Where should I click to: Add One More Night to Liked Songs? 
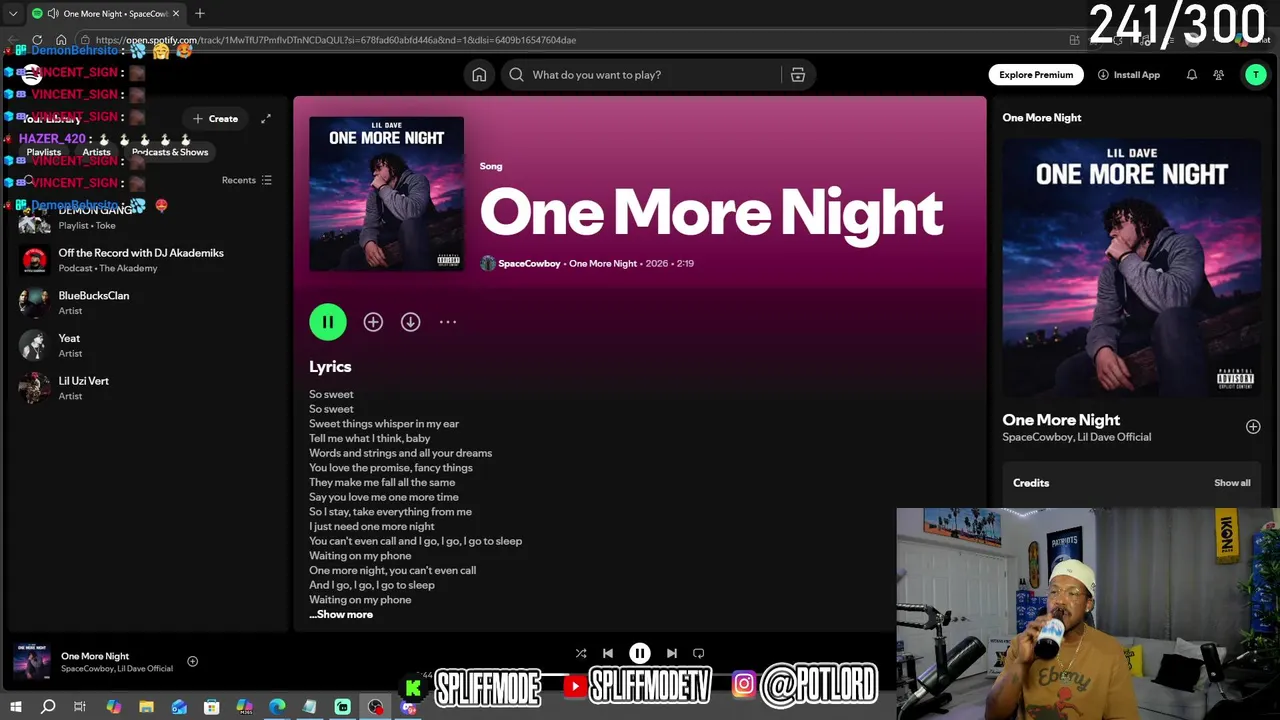tap(373, 322)
